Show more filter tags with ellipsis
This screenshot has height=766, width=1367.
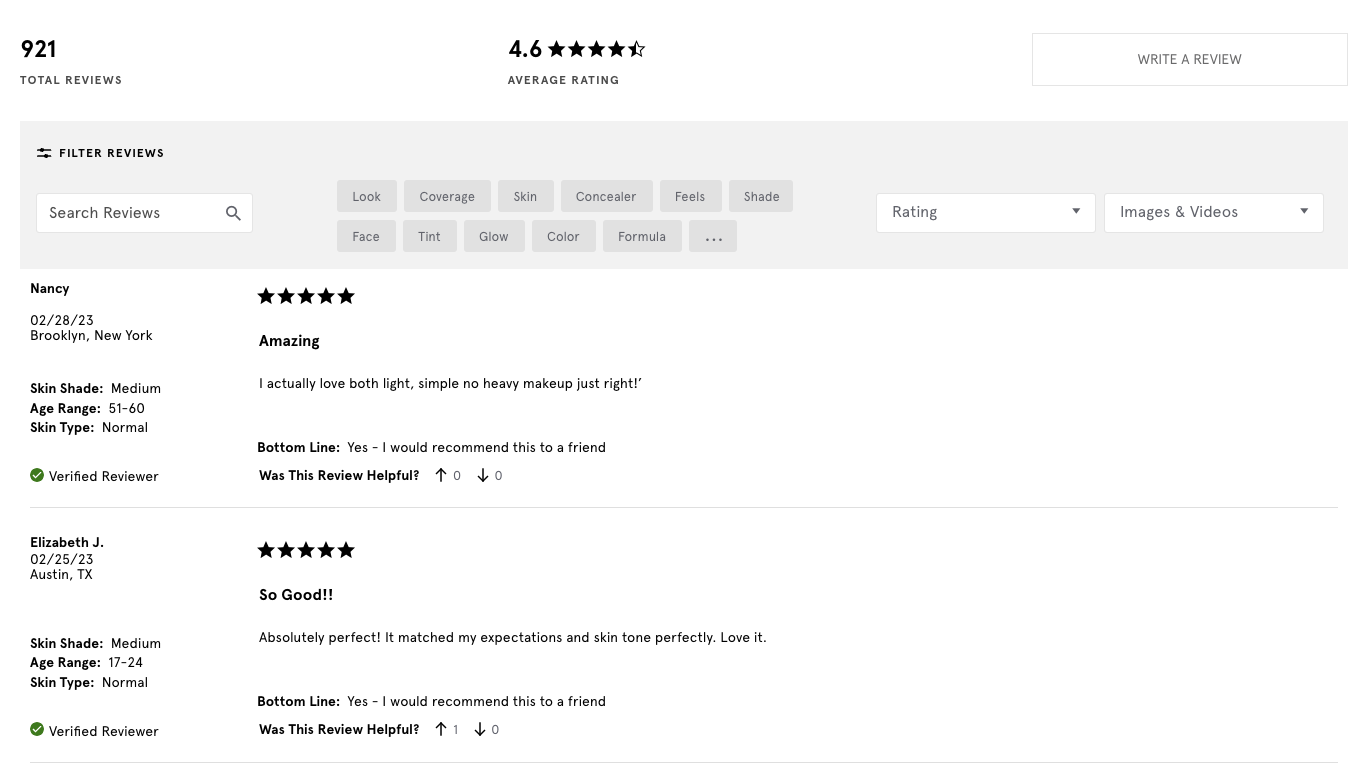[713, 237]
